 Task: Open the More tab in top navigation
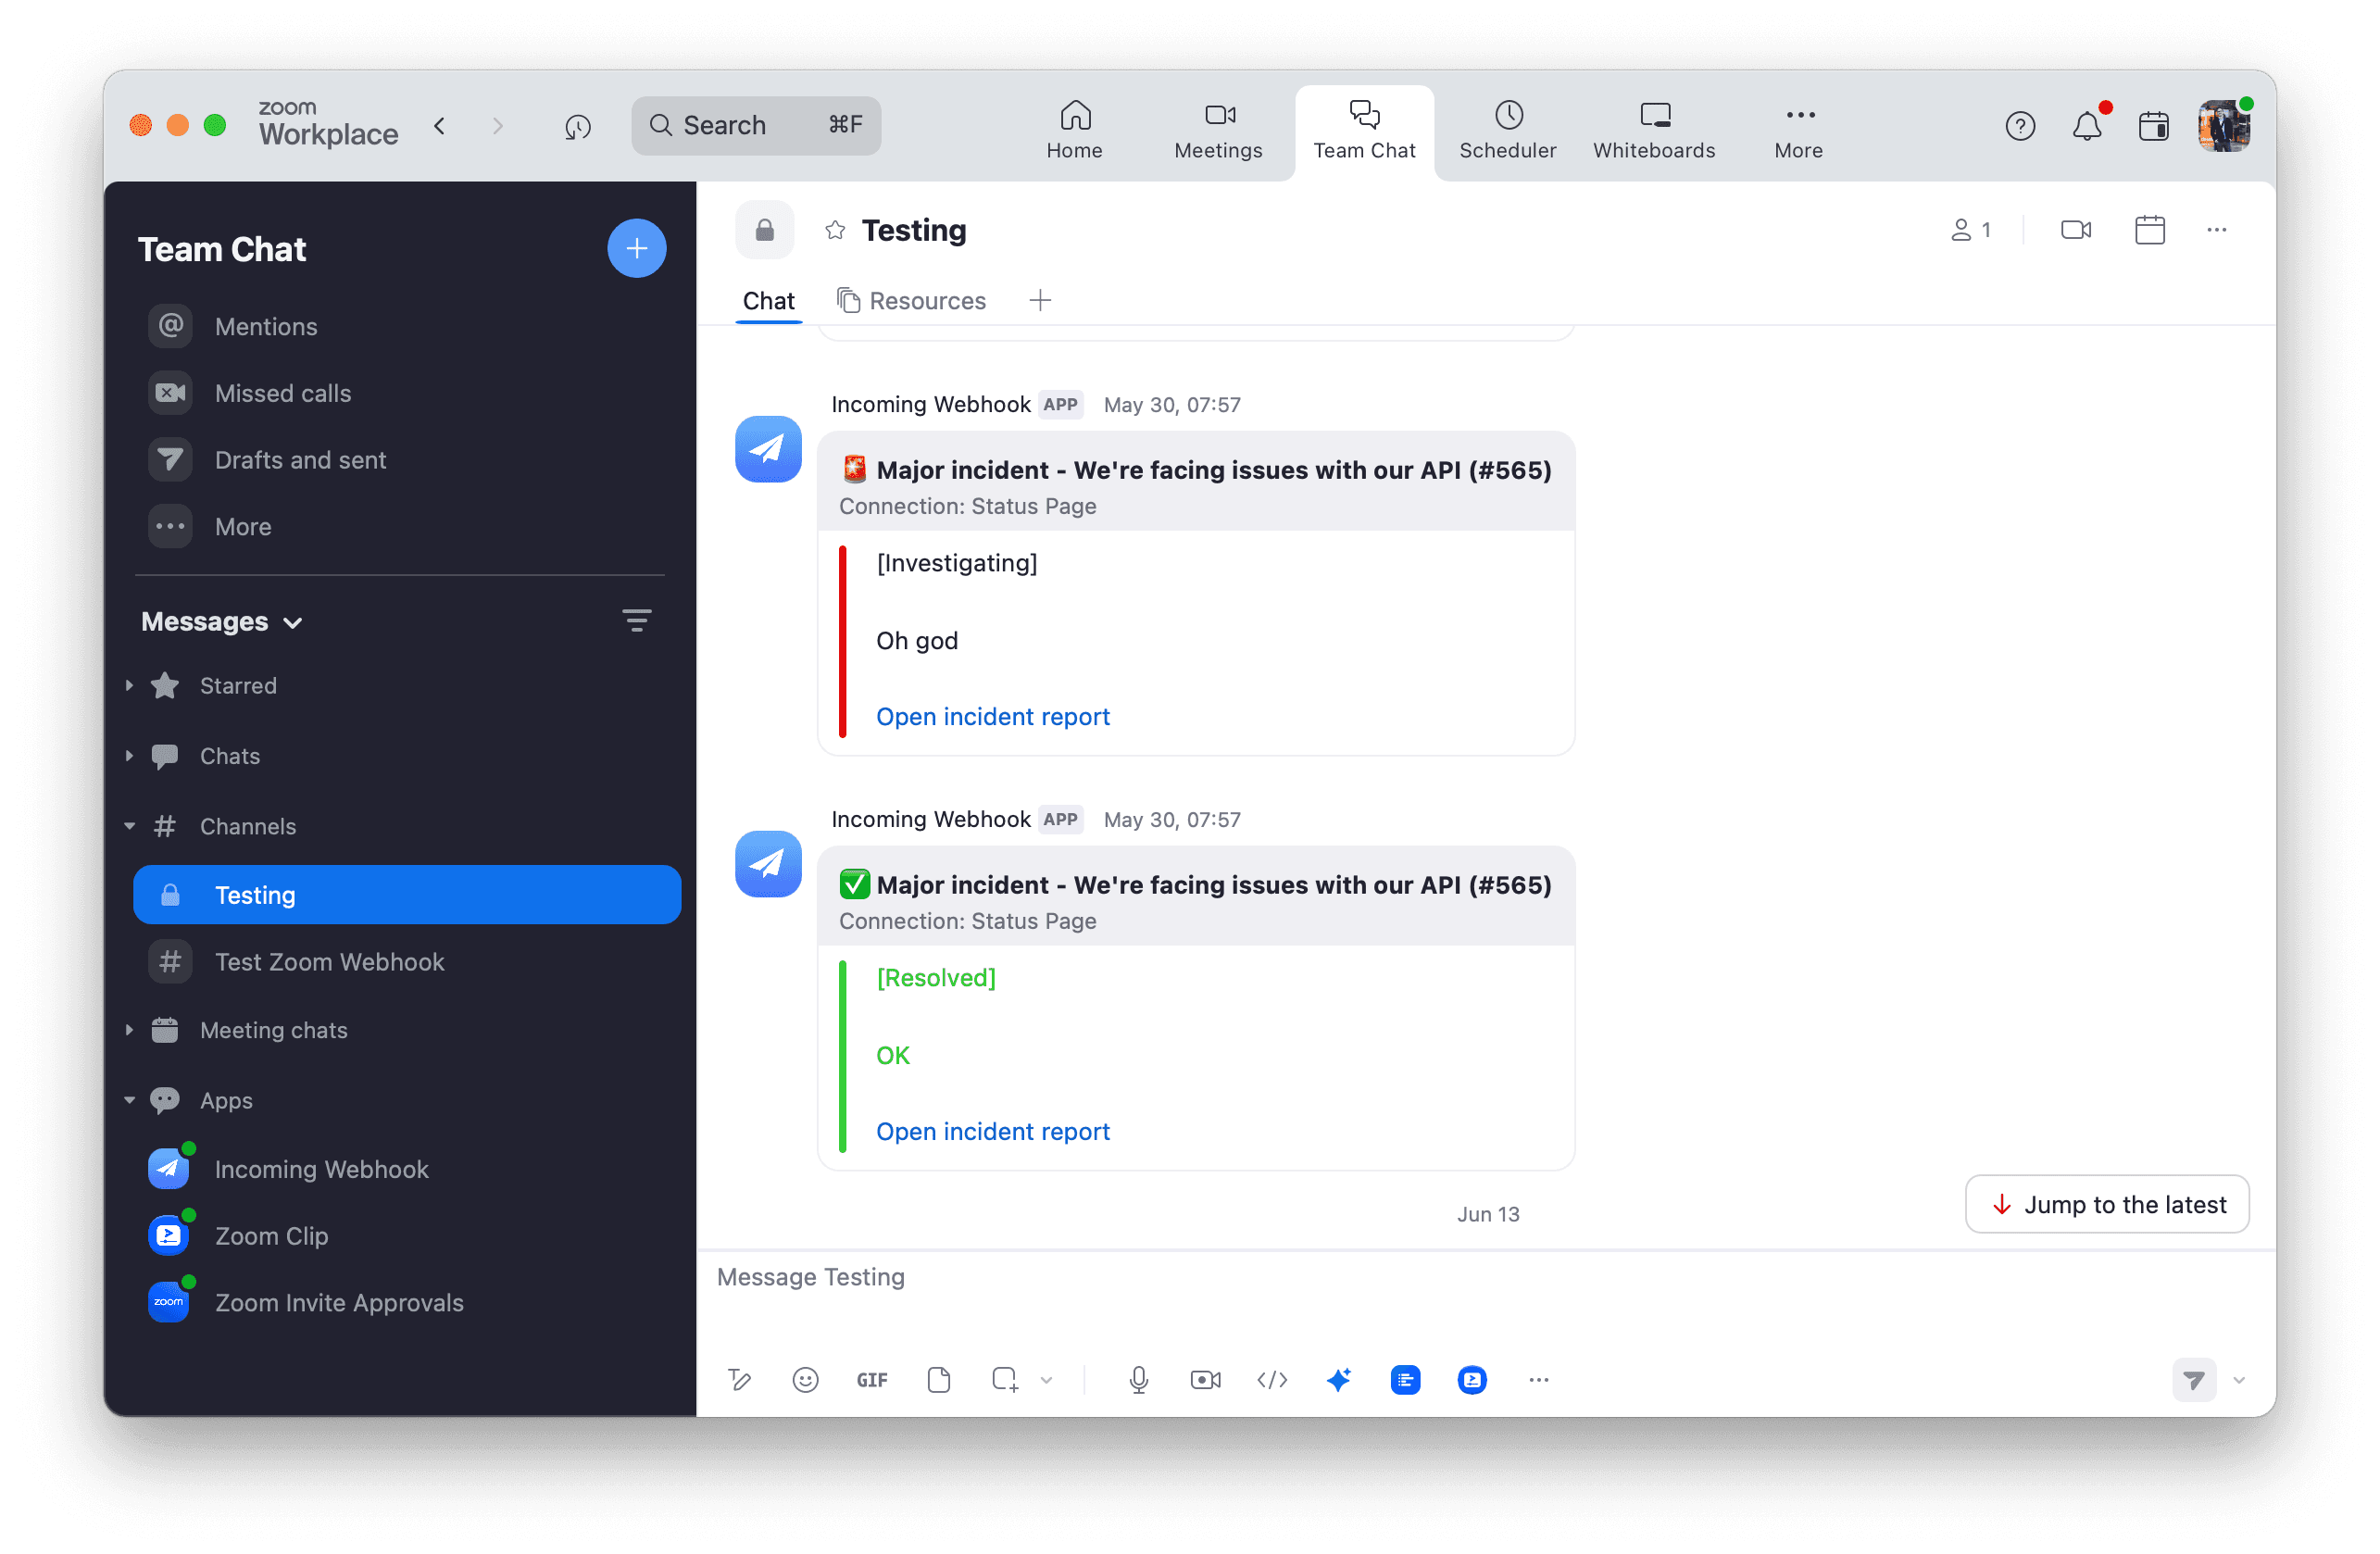click(x=1798, y=130)
